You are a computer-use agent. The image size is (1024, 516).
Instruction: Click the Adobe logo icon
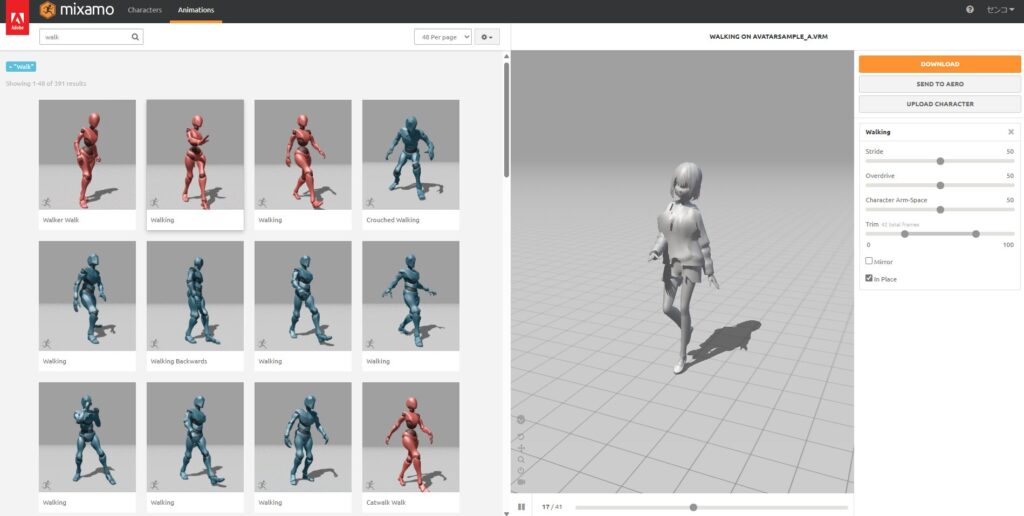tap(16, 18)
